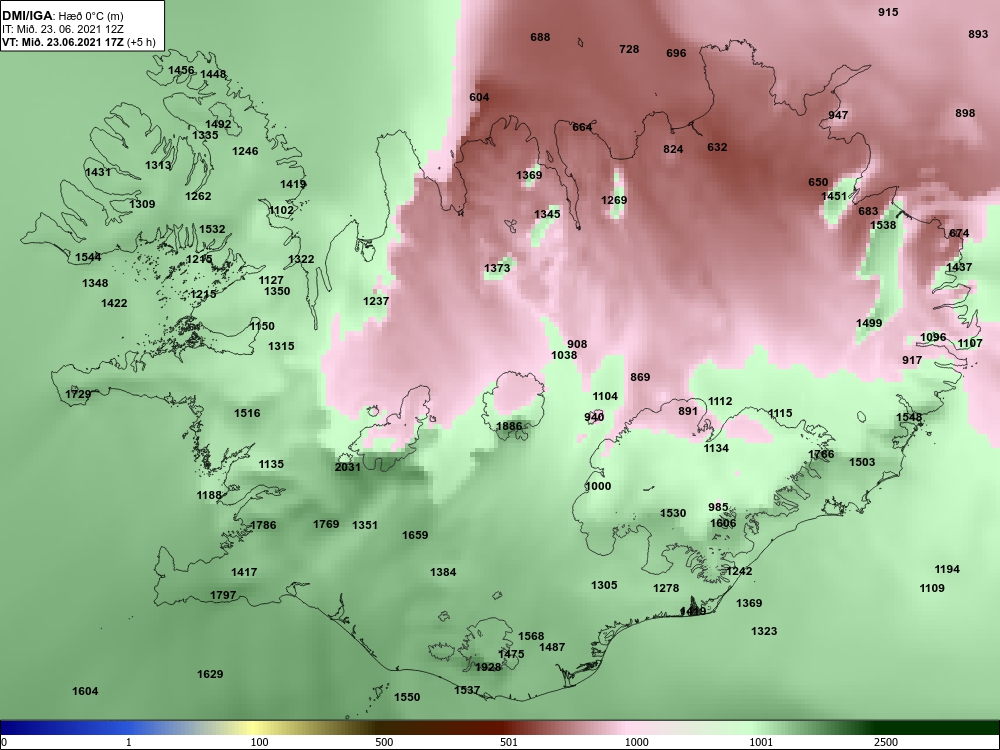Click the 869 height label

[x=640, y=377]
